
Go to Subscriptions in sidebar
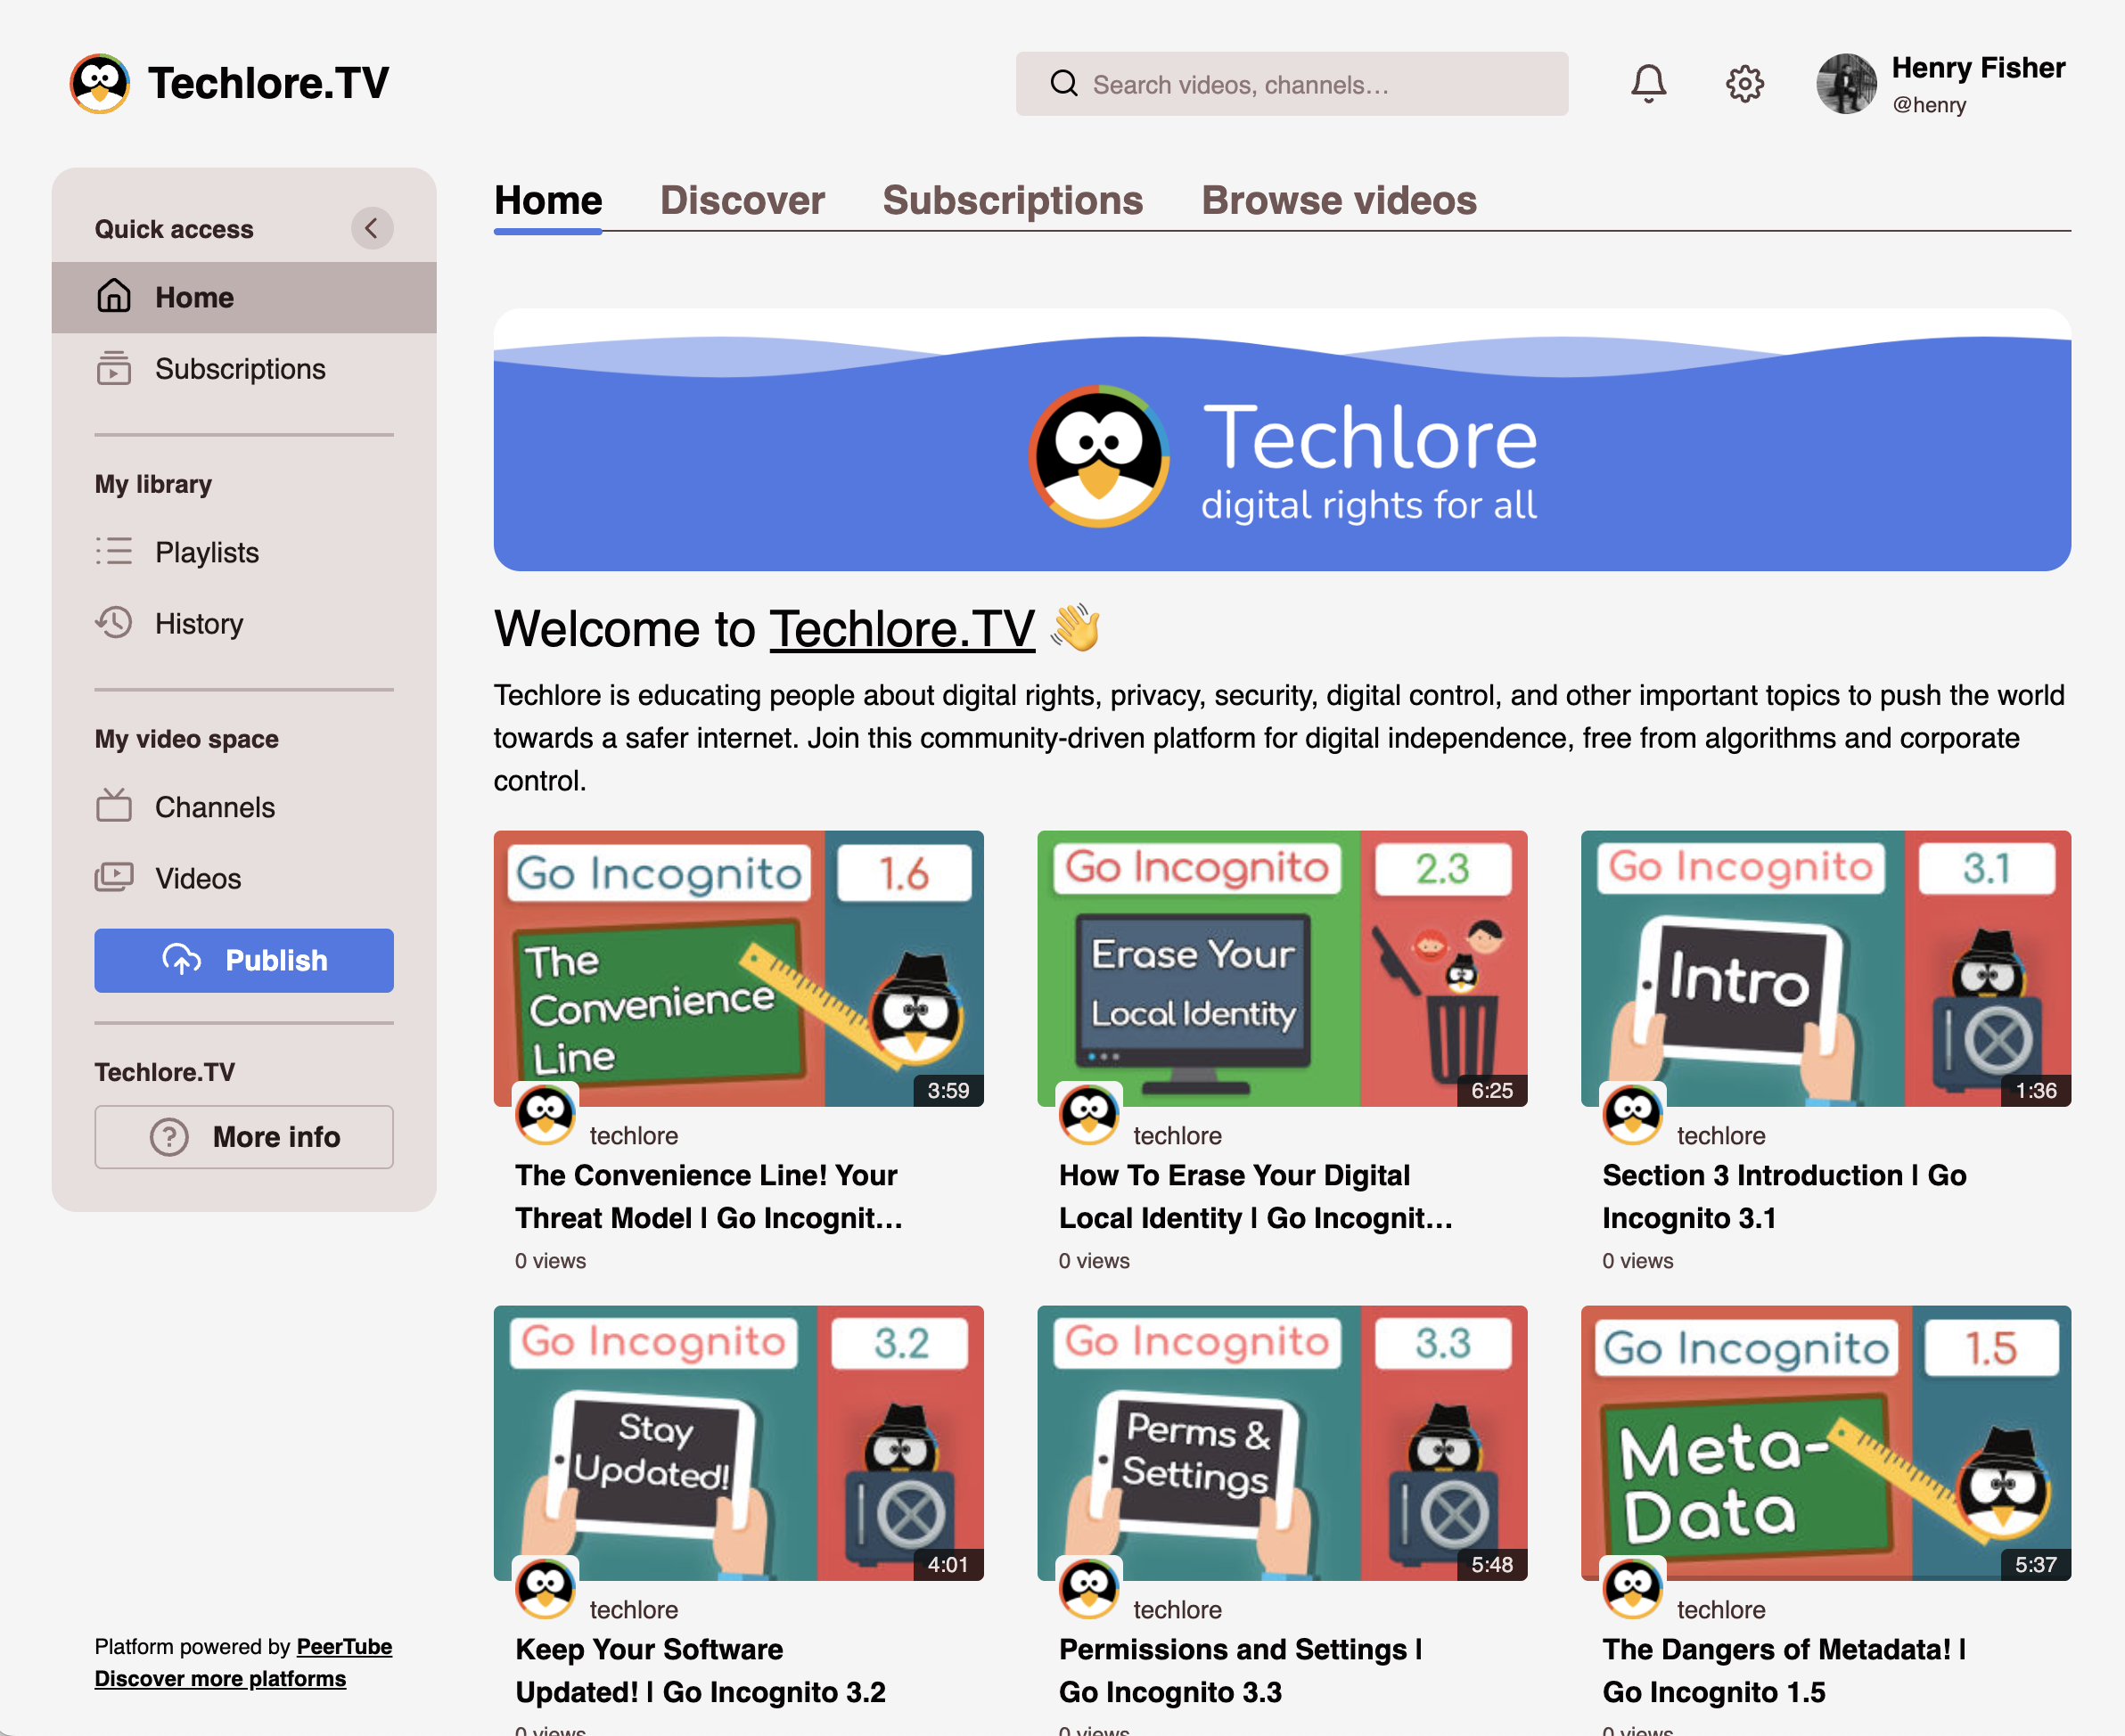(240, 369)
